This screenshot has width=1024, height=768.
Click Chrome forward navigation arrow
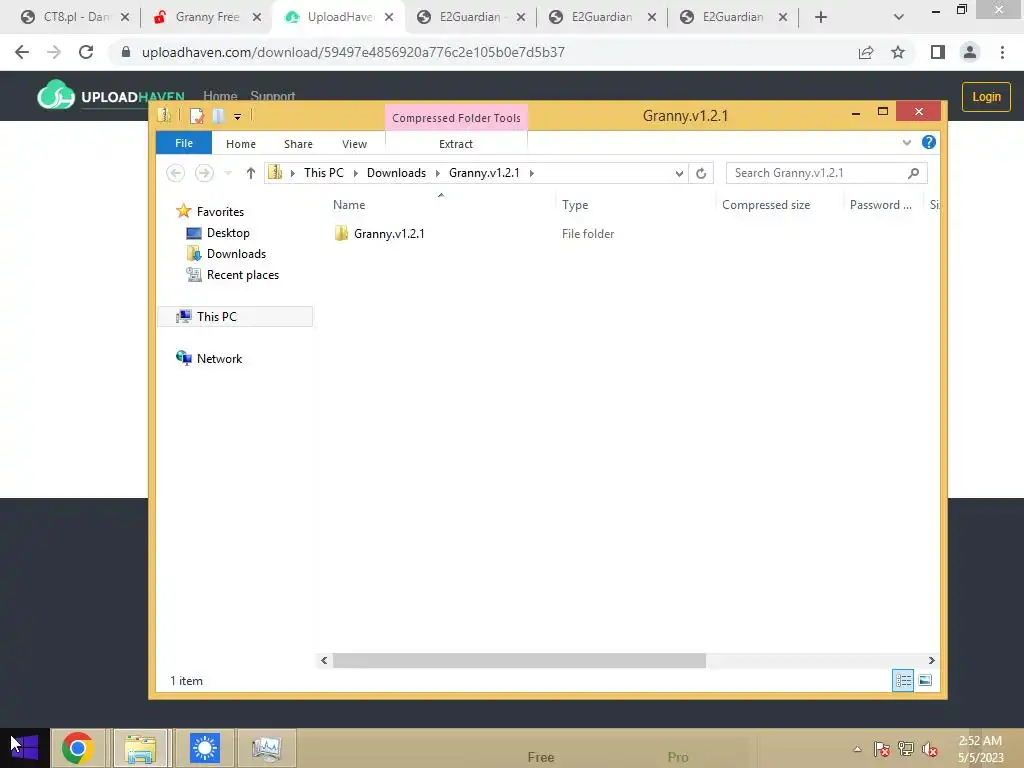pos(54,52)
